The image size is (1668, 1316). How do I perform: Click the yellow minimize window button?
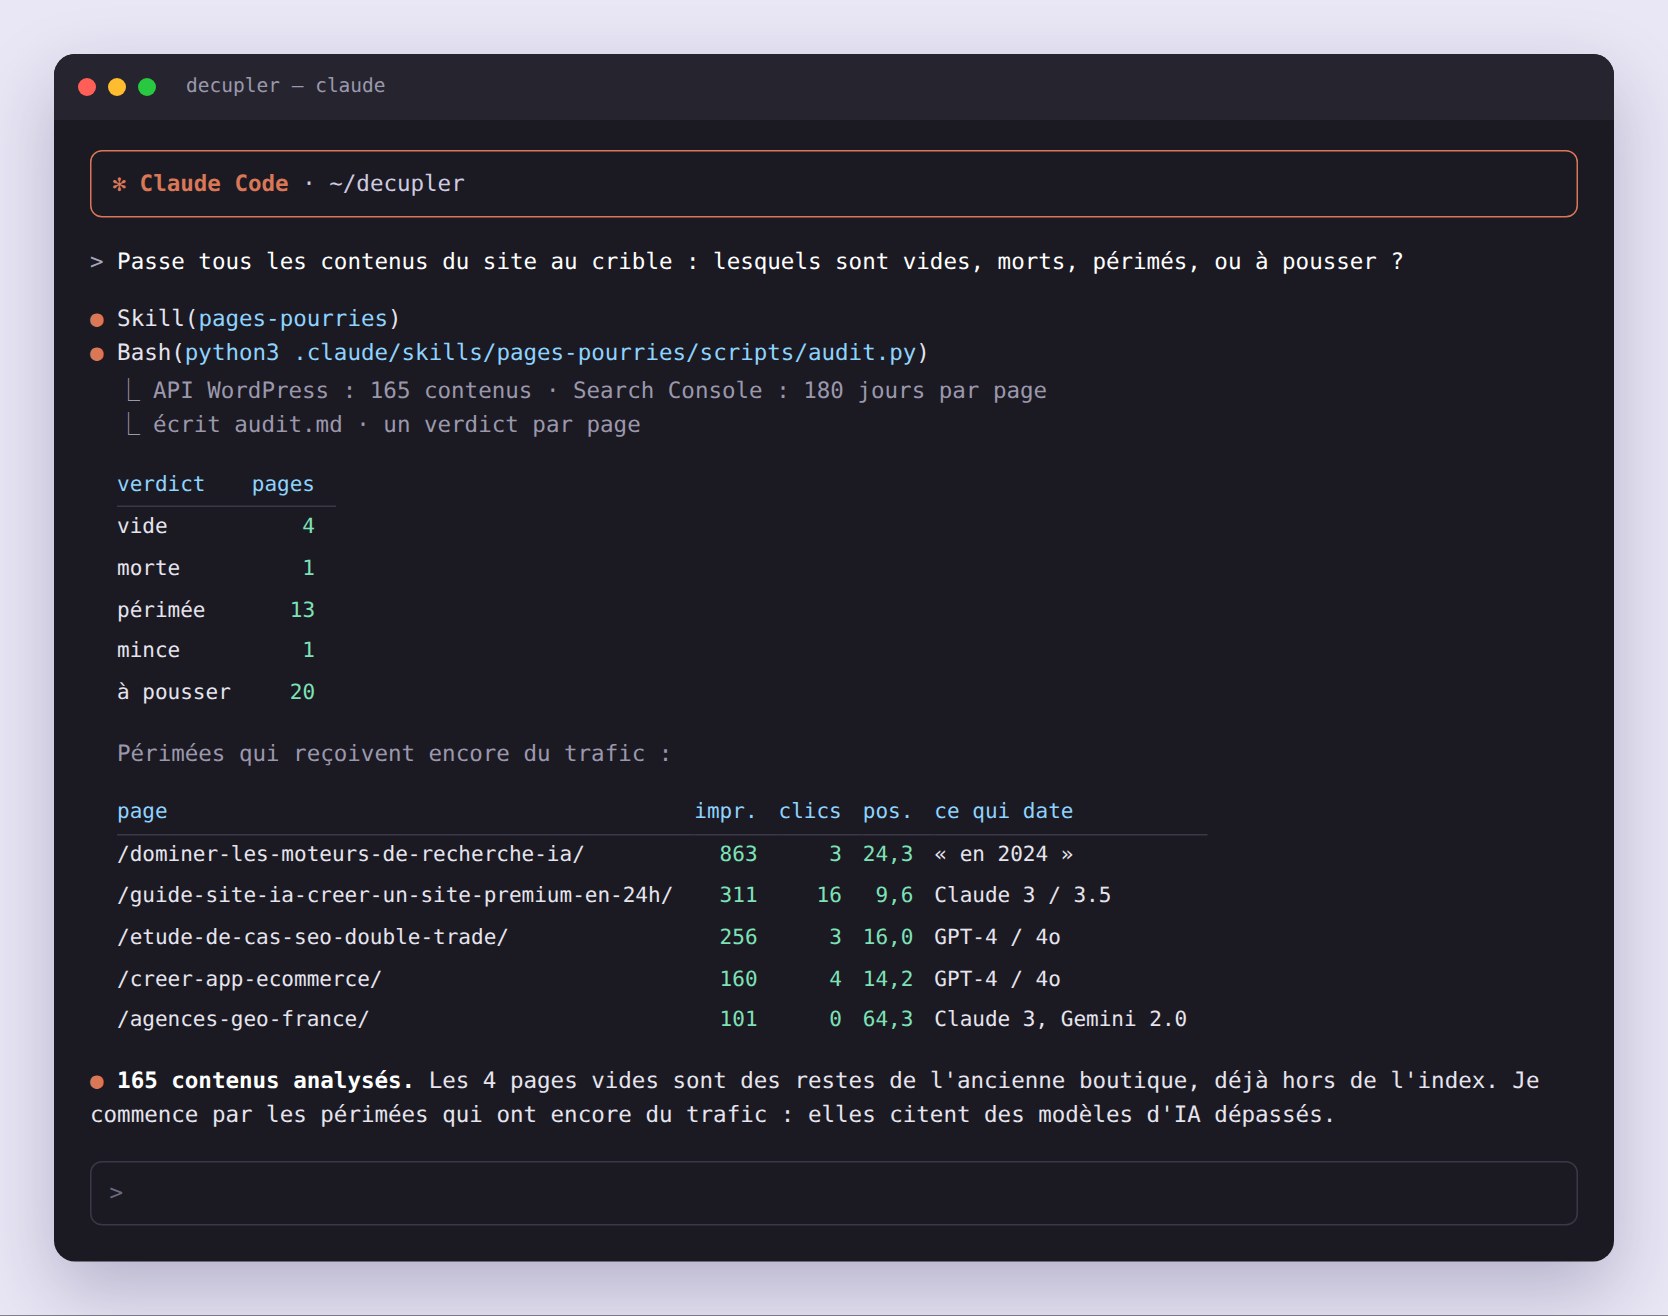(117, 87)
